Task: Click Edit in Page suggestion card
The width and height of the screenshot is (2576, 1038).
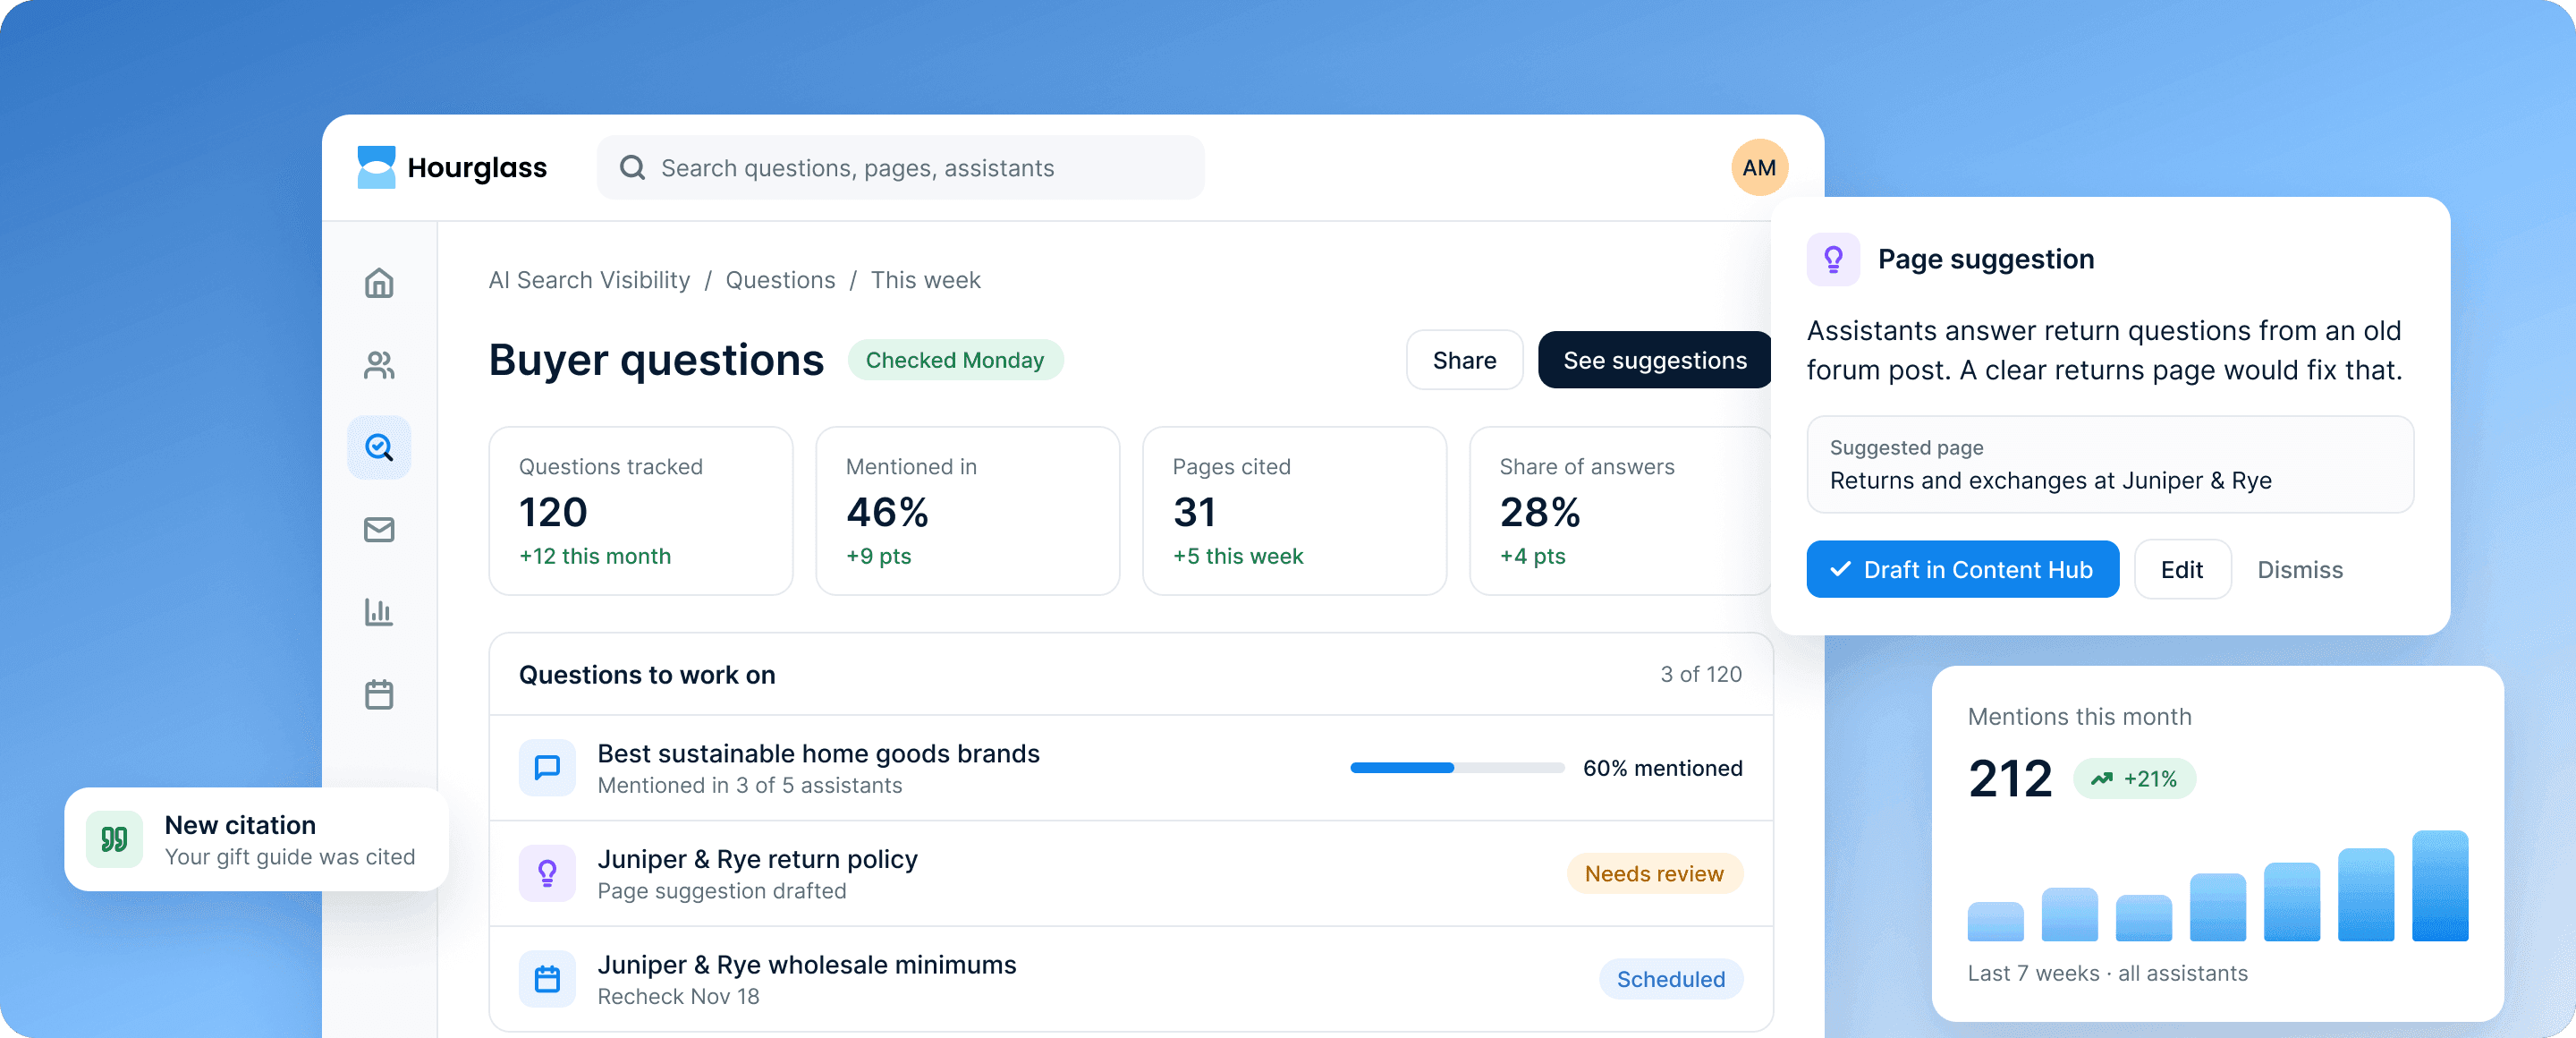Action: point(2182,569)
